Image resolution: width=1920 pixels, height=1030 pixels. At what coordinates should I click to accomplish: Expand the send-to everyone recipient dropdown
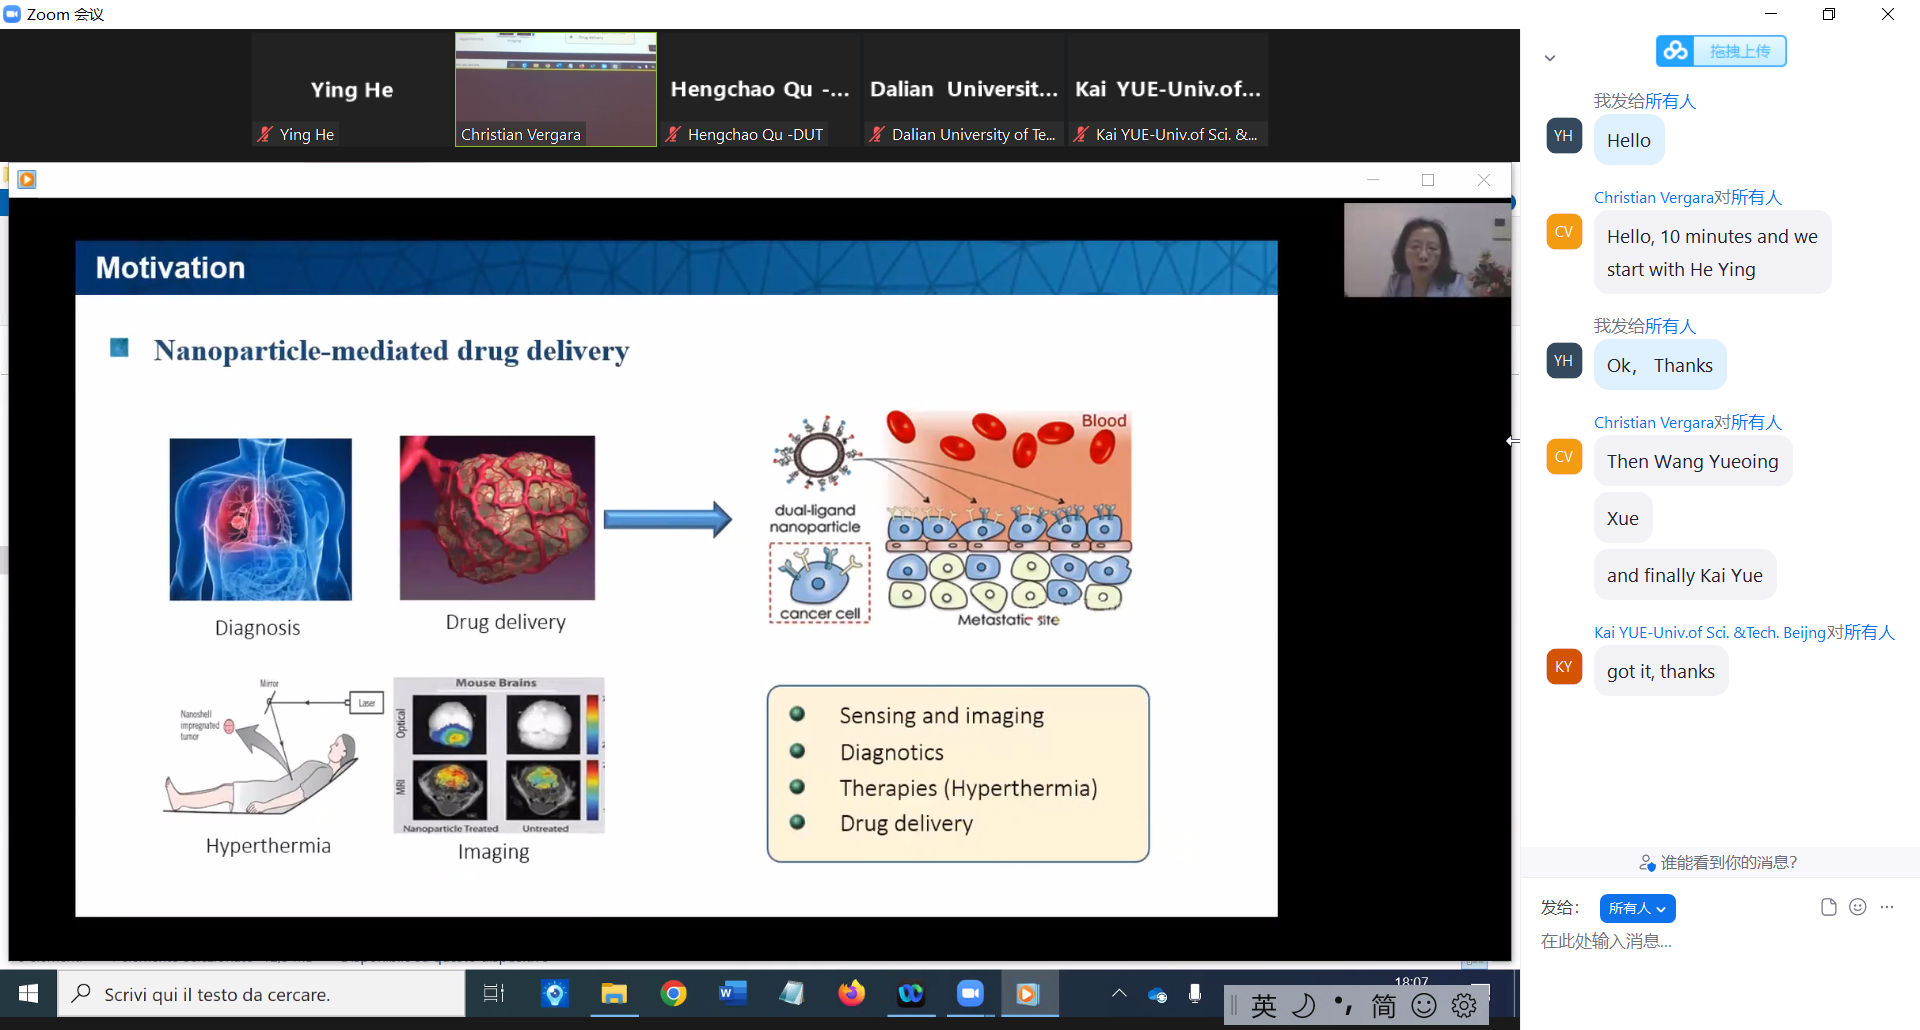pyautogui.click(x=1637, y=908)
